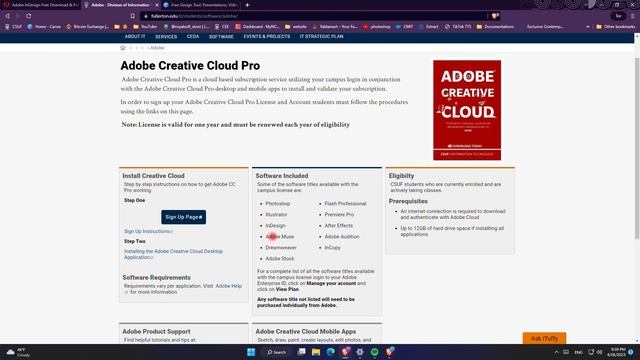
Task: Open Installing the Adobe Creative Cloud Desktop Application link
Action: 173,254
